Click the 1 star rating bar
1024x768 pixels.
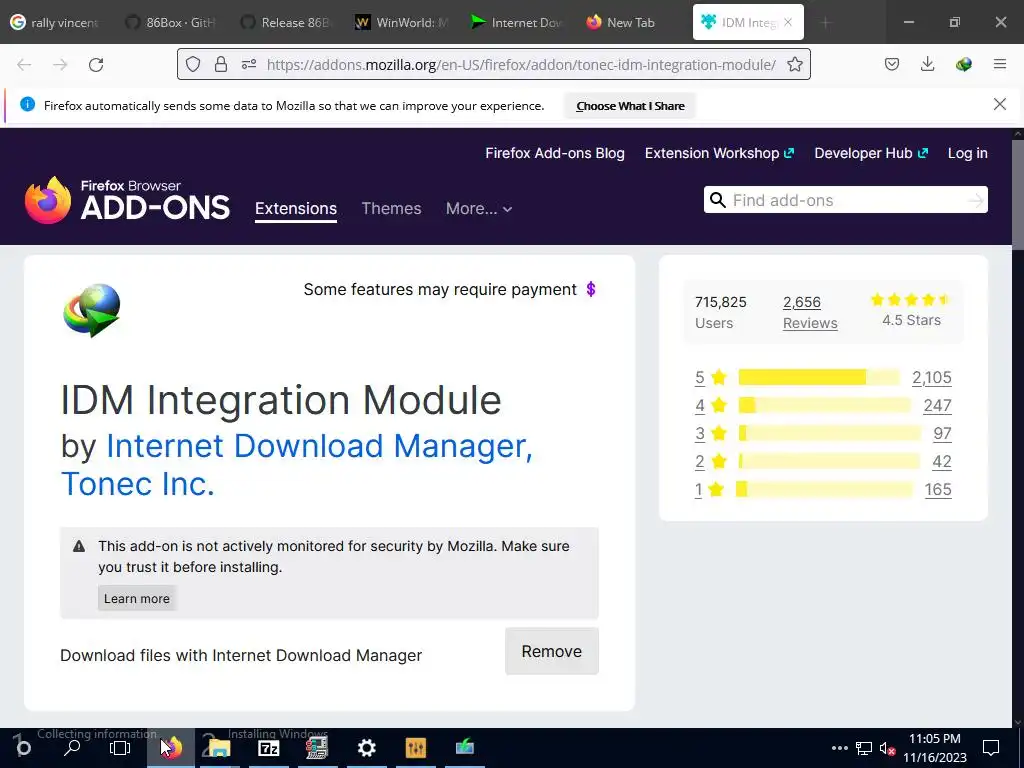coord(824,489)
